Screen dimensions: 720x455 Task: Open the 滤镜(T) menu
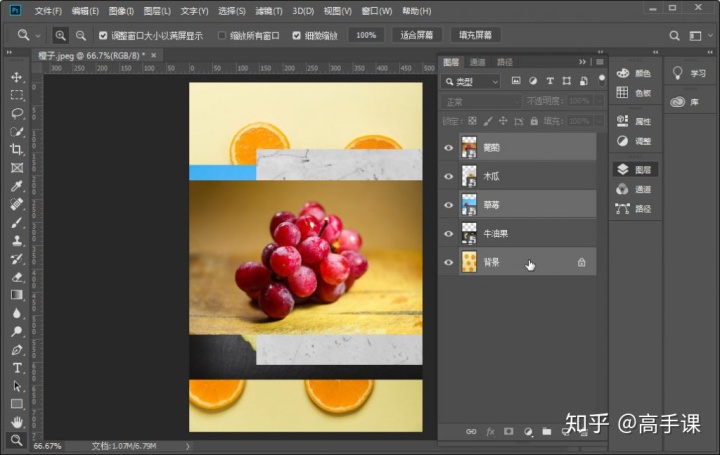[269, 11]
